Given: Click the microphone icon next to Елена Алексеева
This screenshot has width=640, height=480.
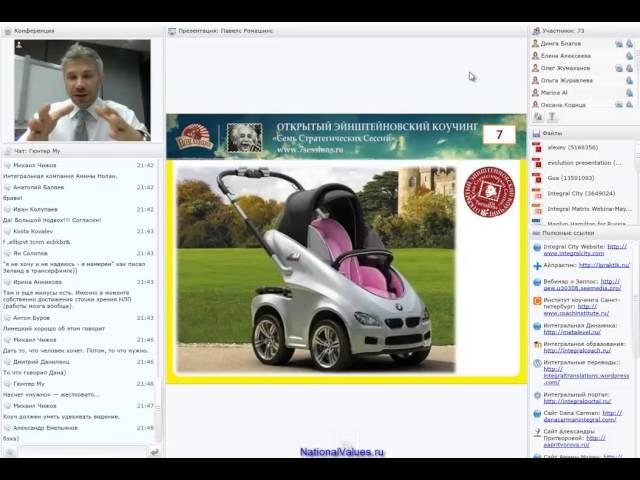Looking at the screenshot, I should (629, 56).
